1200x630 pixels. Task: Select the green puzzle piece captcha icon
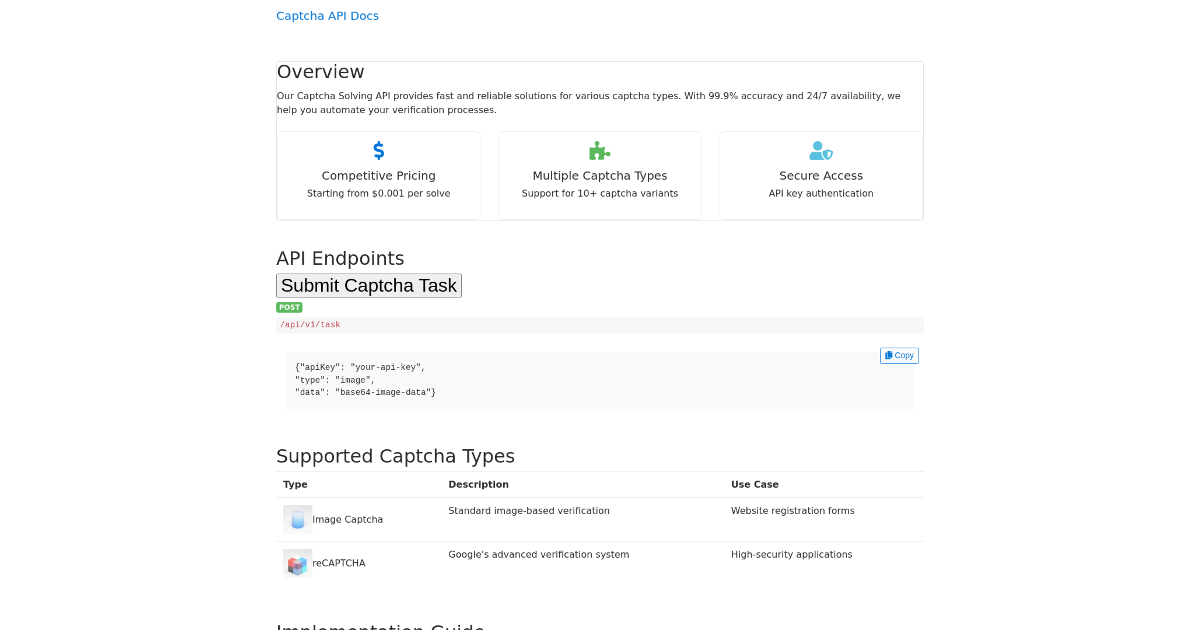599,150
